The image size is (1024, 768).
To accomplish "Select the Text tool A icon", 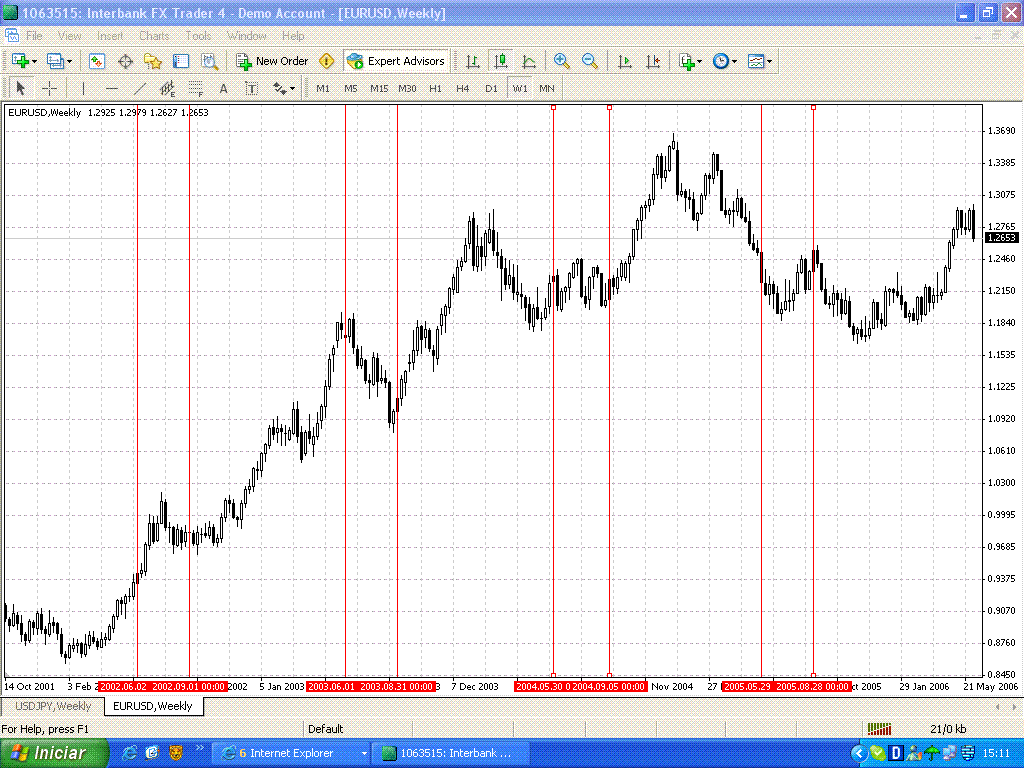I will 223,88.
